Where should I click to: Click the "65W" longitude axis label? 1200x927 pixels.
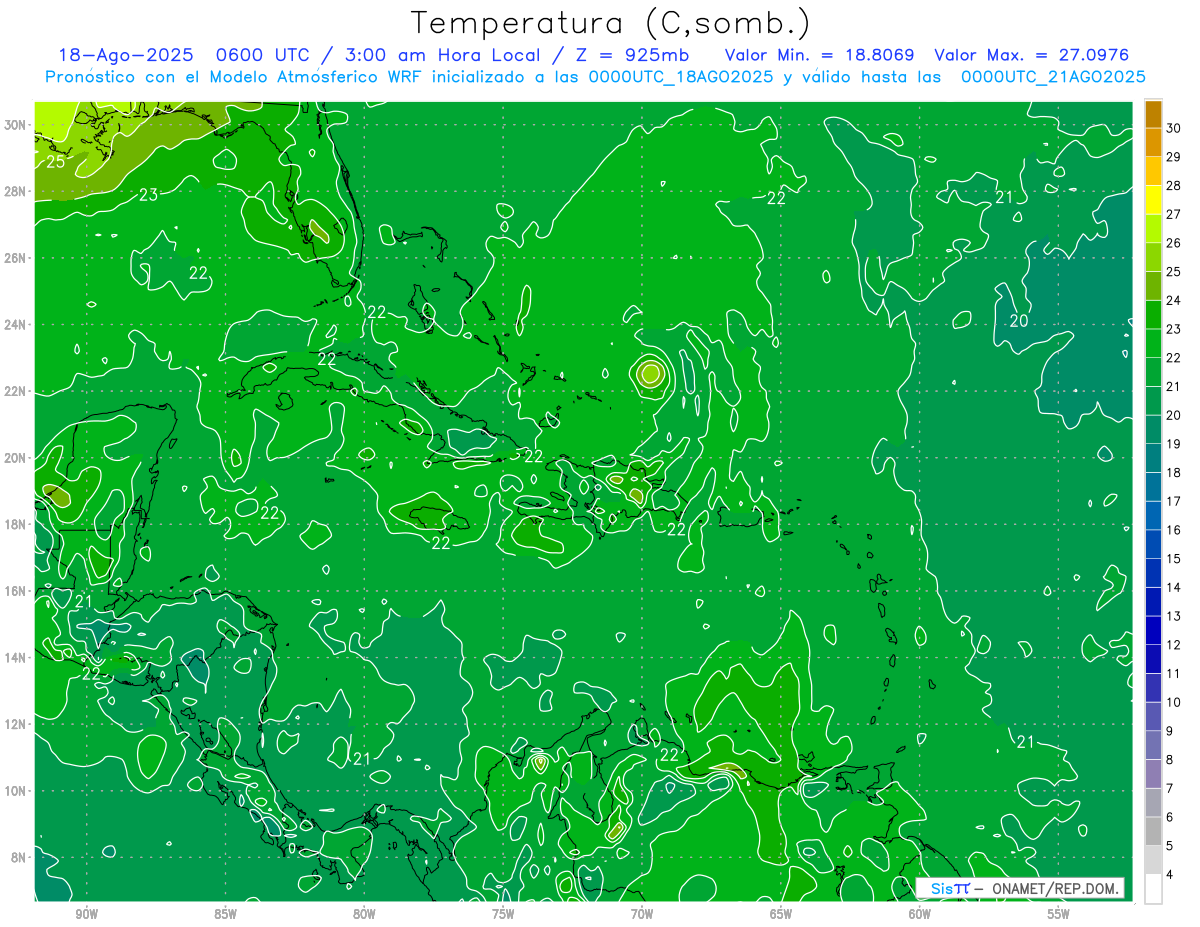coord(781,914)
